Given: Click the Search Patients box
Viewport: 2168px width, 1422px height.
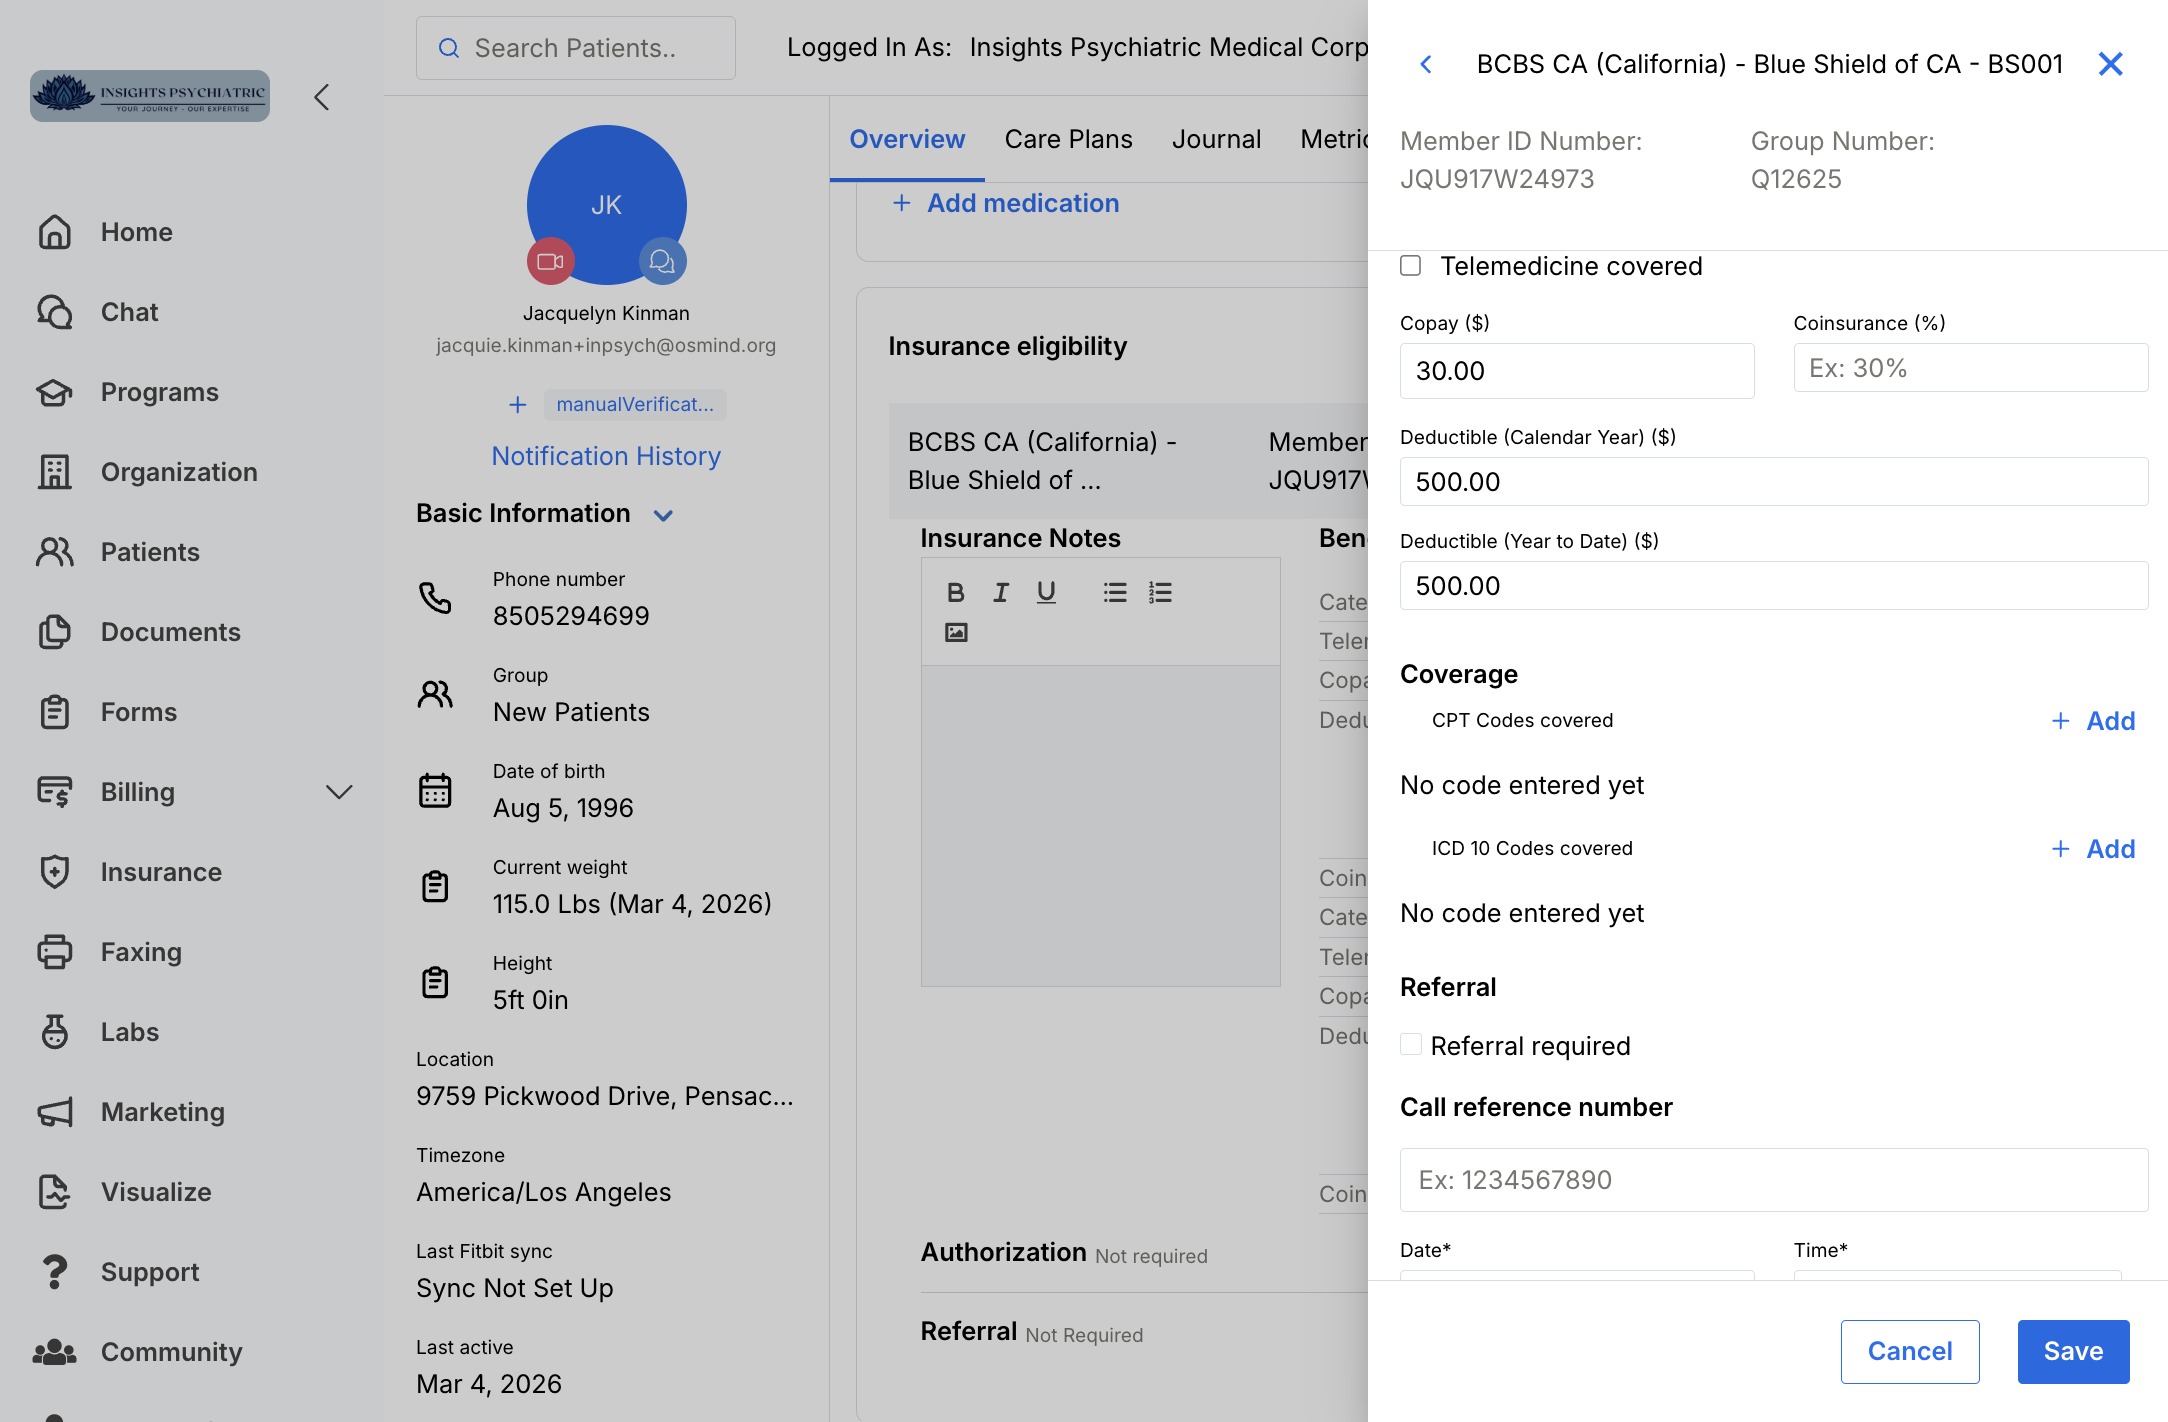Looking at the screenshot, I should pyautogui.click(x=576, y=48).
